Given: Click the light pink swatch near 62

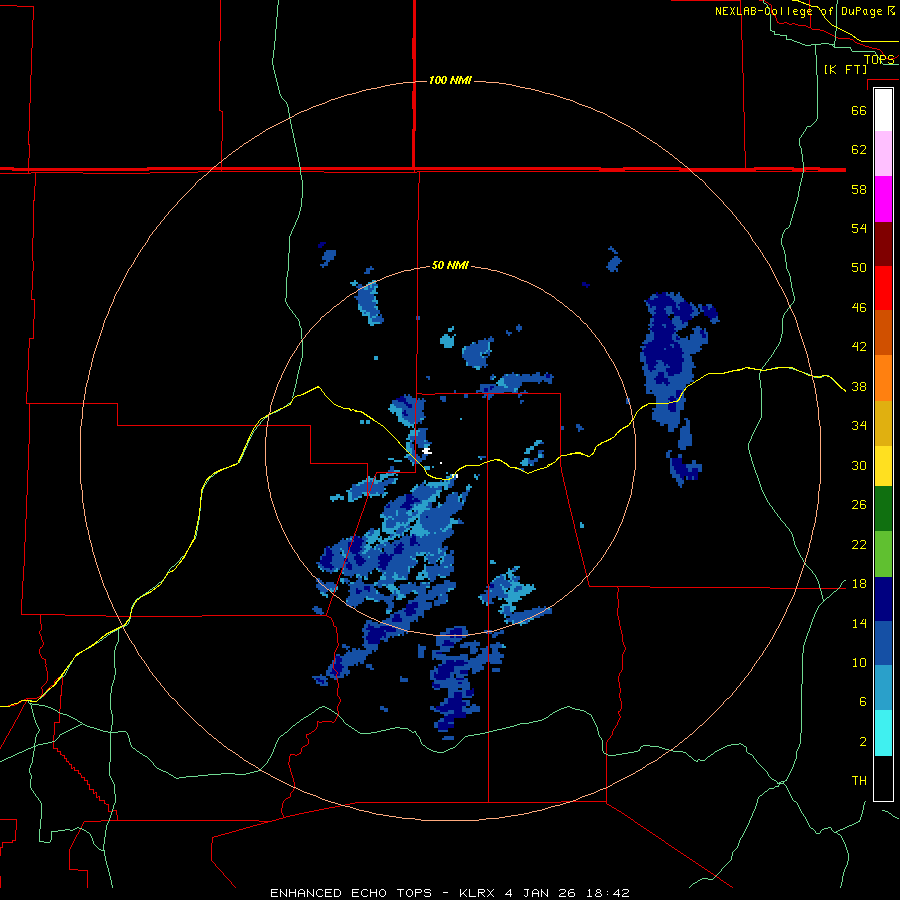Looking at the screenshot, I should pyautogui.click(x=883, y=153).
